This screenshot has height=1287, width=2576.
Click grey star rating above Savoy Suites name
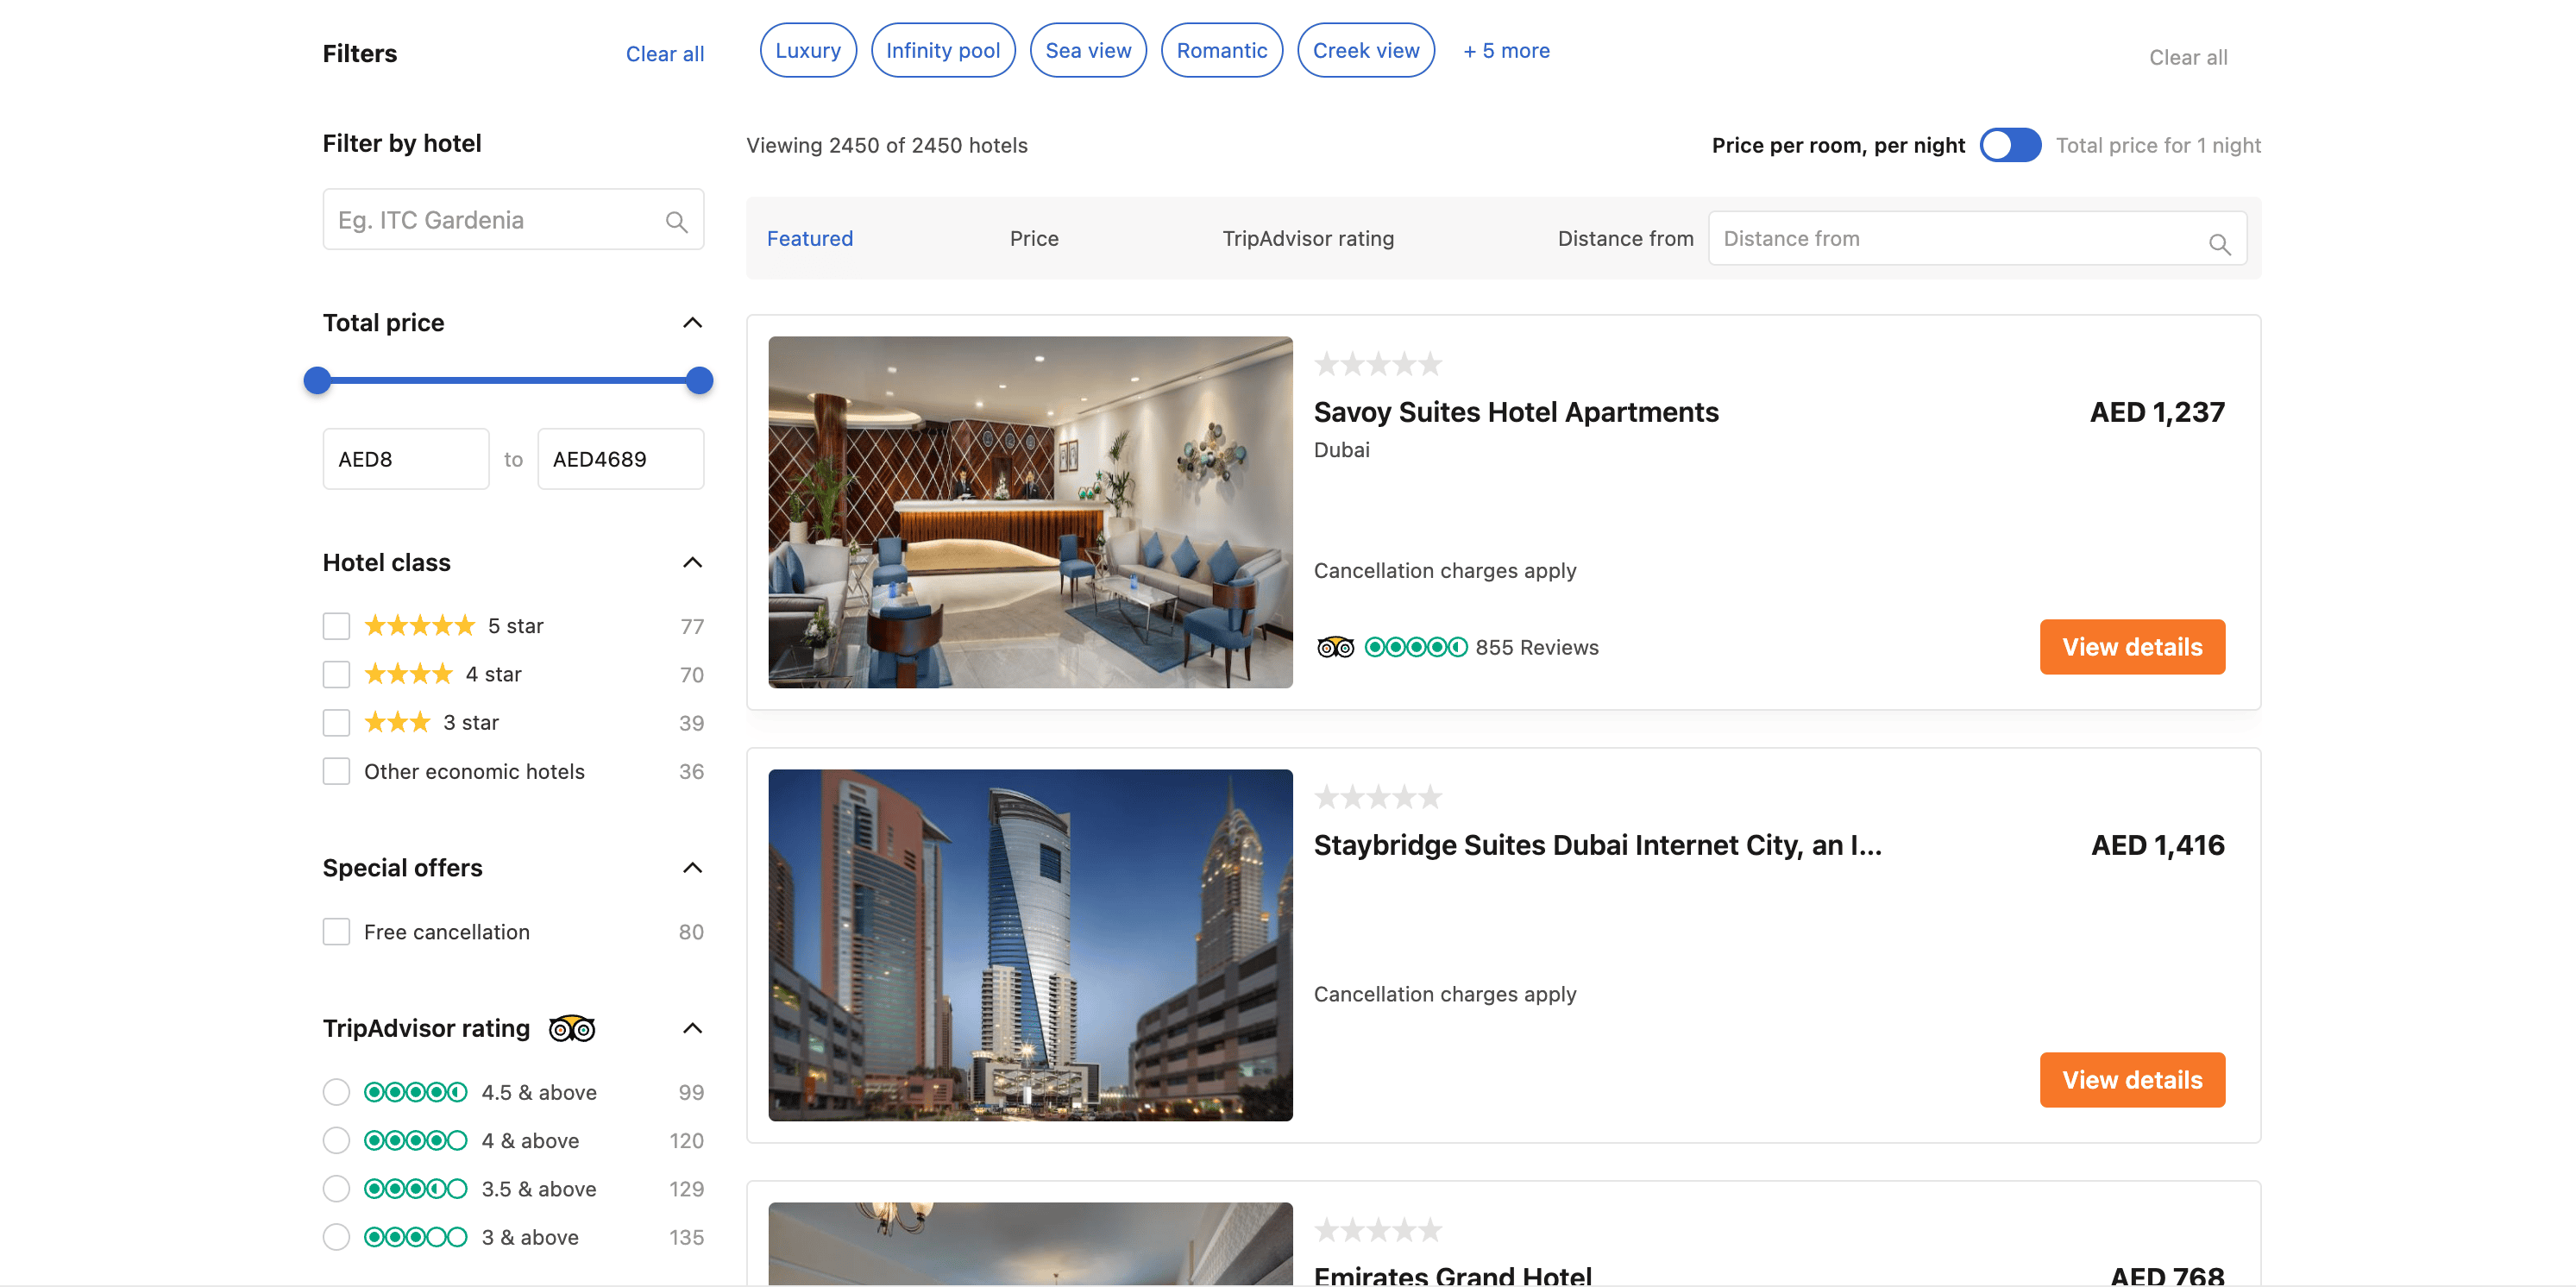(1378, 364)
